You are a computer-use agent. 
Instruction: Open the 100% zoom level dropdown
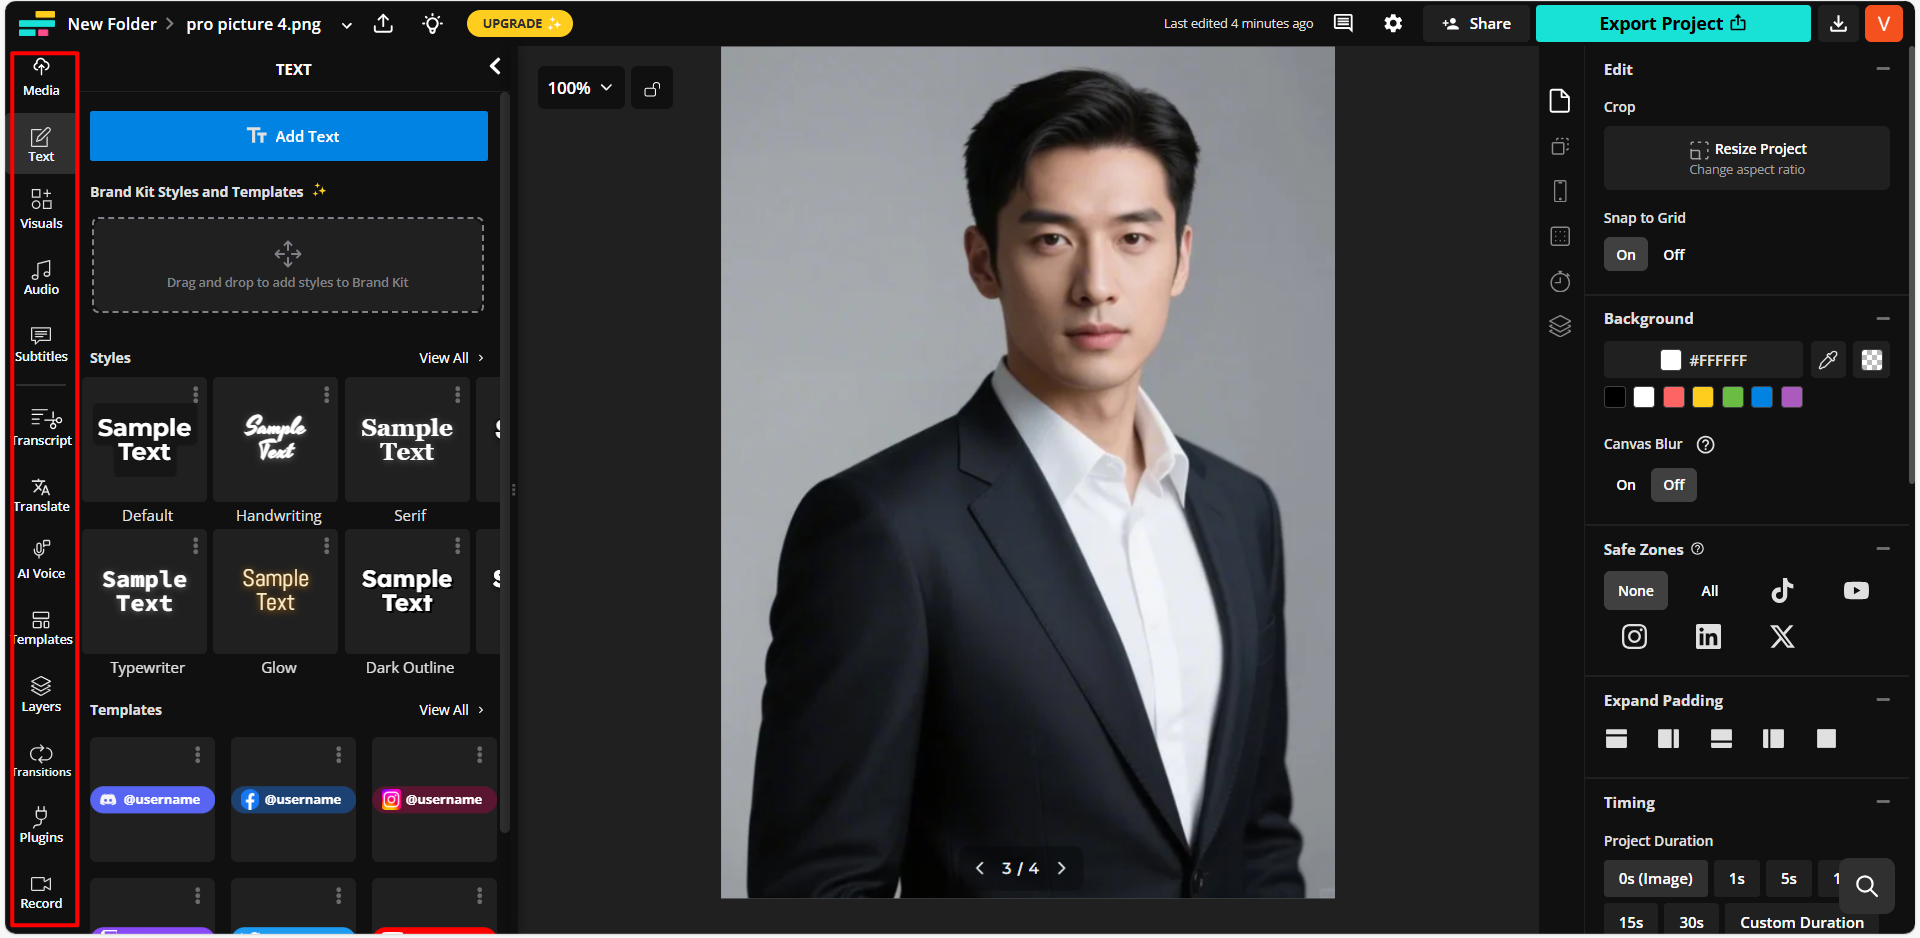pyautogui.click(x=581, y=88)
